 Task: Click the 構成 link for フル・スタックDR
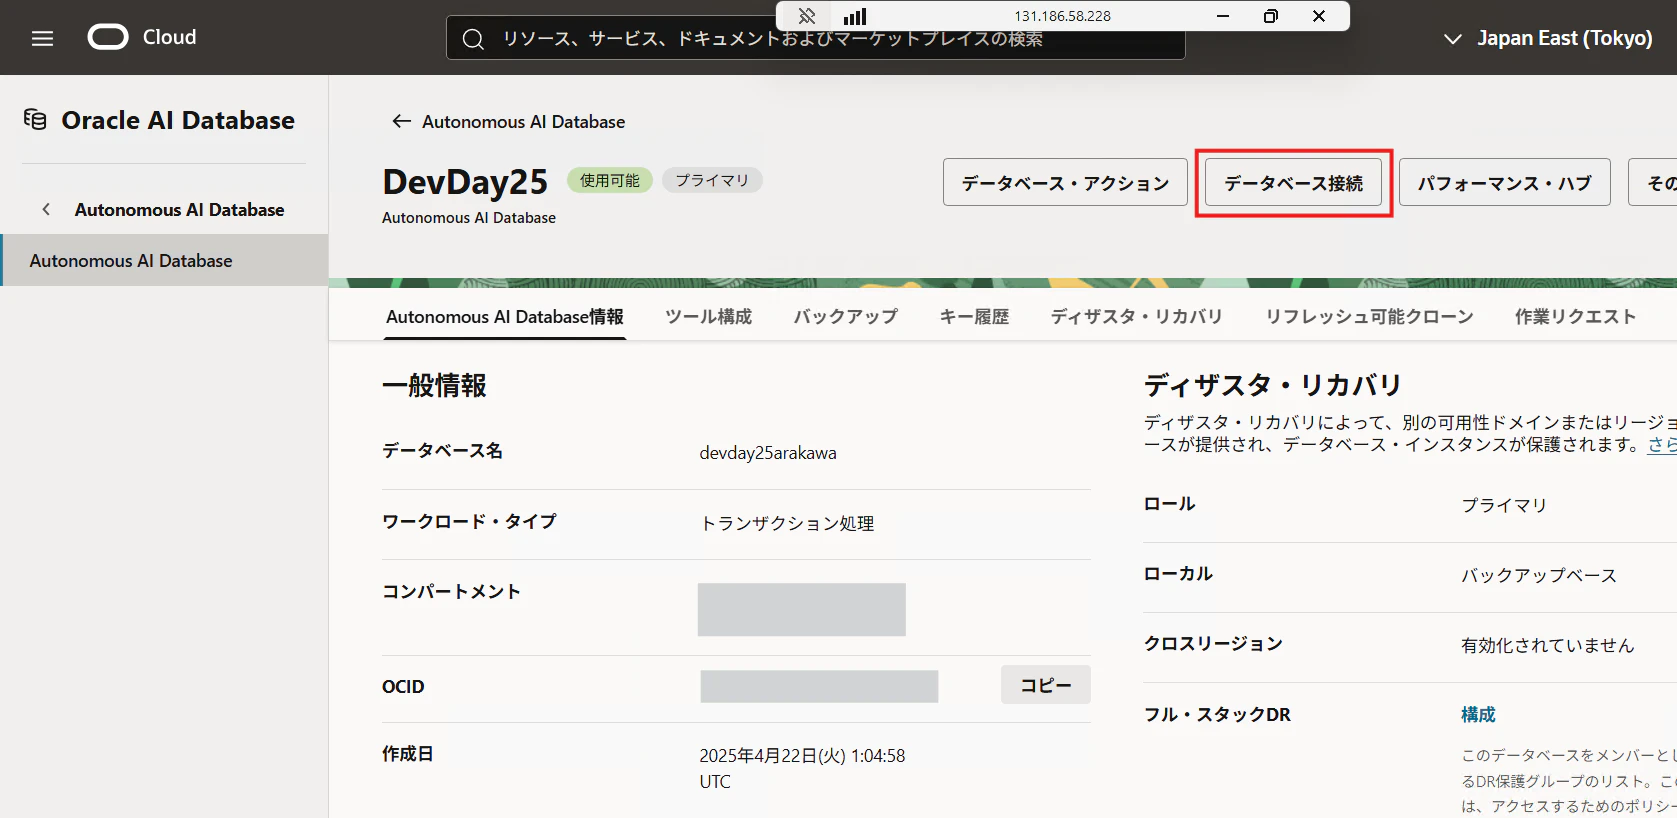tap(1478, 715)
